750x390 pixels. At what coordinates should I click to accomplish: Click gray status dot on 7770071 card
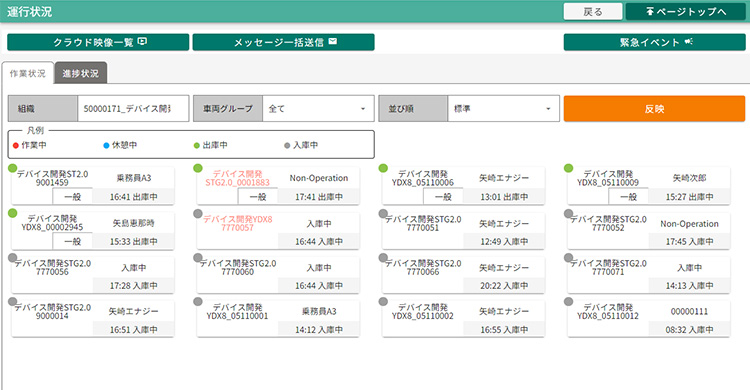(x=568, y=257)
